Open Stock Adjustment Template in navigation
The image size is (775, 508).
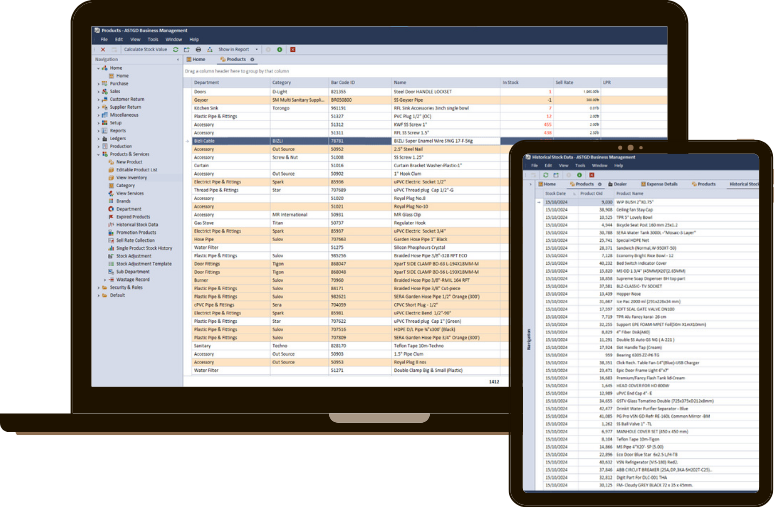tap(144, 264)
